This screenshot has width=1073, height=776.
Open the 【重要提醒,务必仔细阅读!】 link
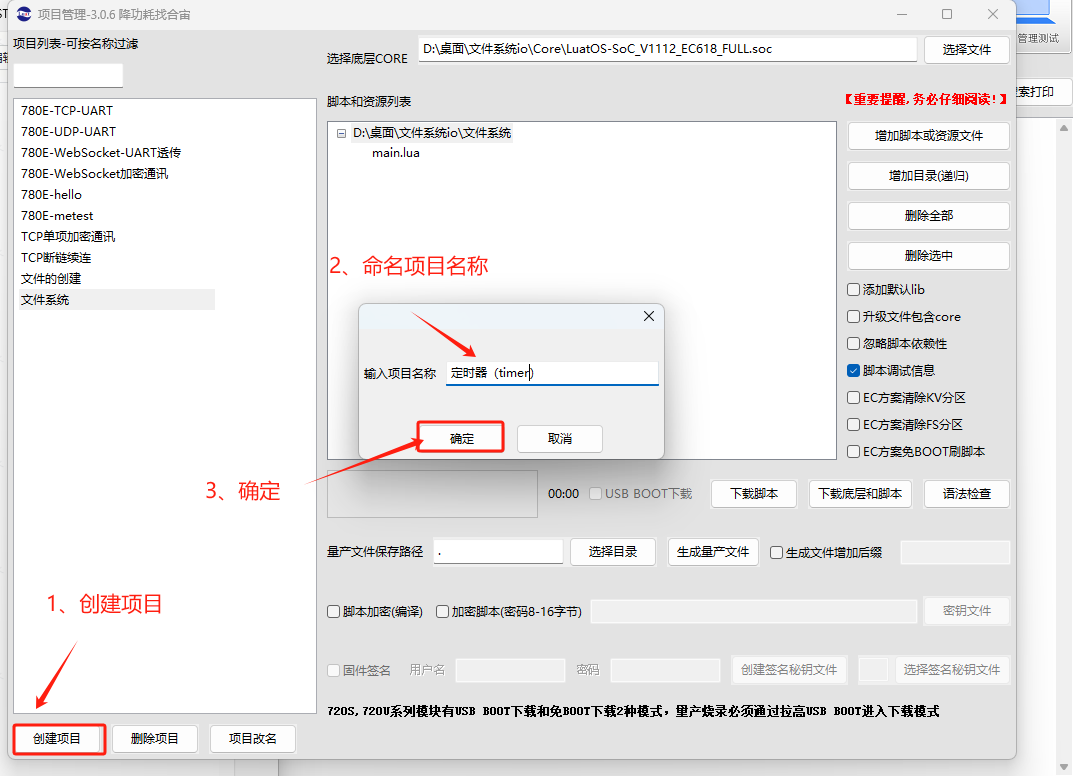pyautogui.click(x=926, y=100)
